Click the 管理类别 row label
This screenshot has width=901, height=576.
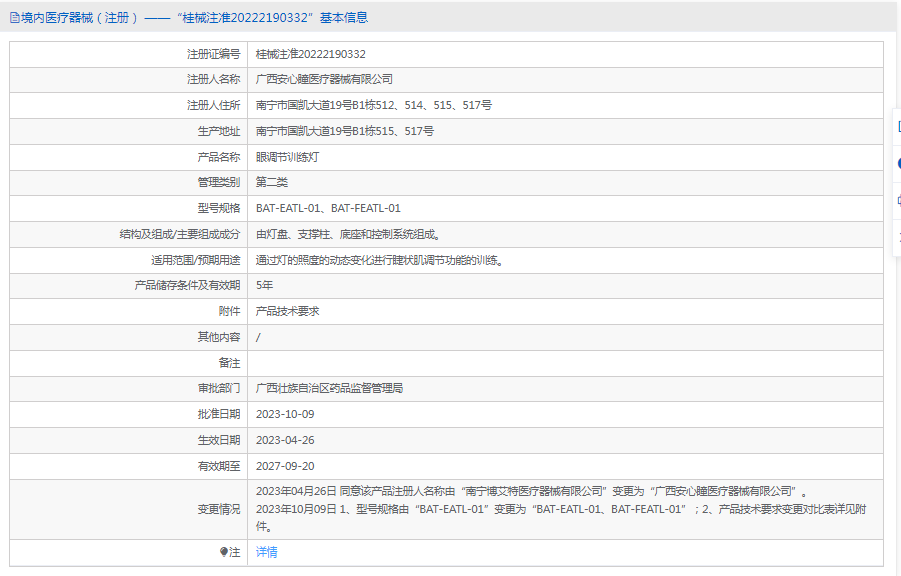(218, 182)
